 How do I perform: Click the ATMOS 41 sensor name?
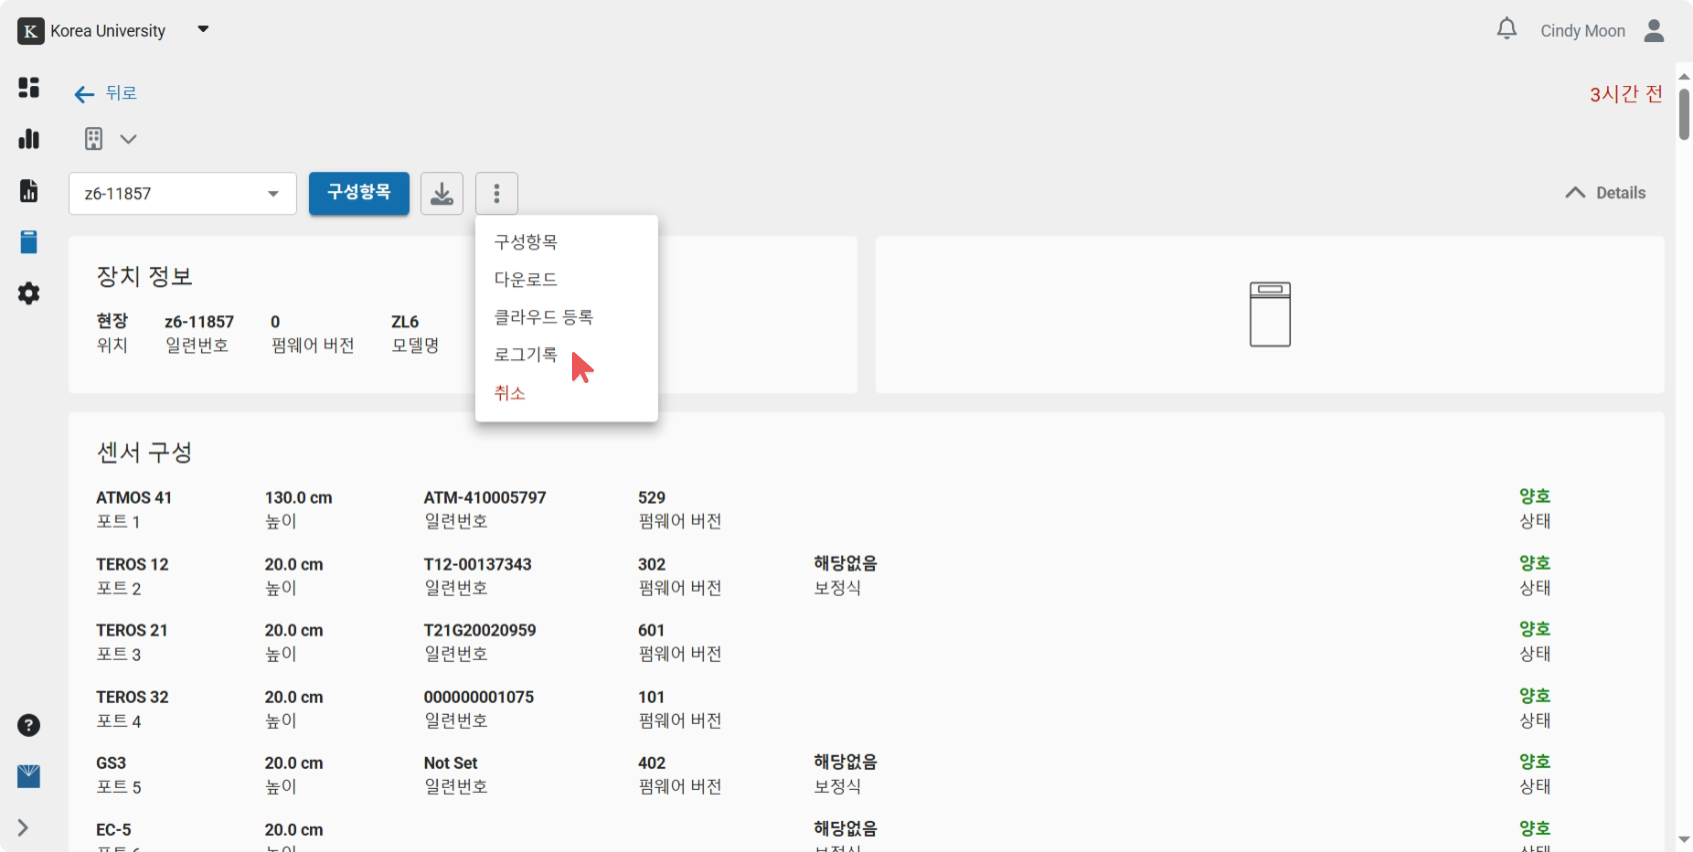click(x=134, y=497)
